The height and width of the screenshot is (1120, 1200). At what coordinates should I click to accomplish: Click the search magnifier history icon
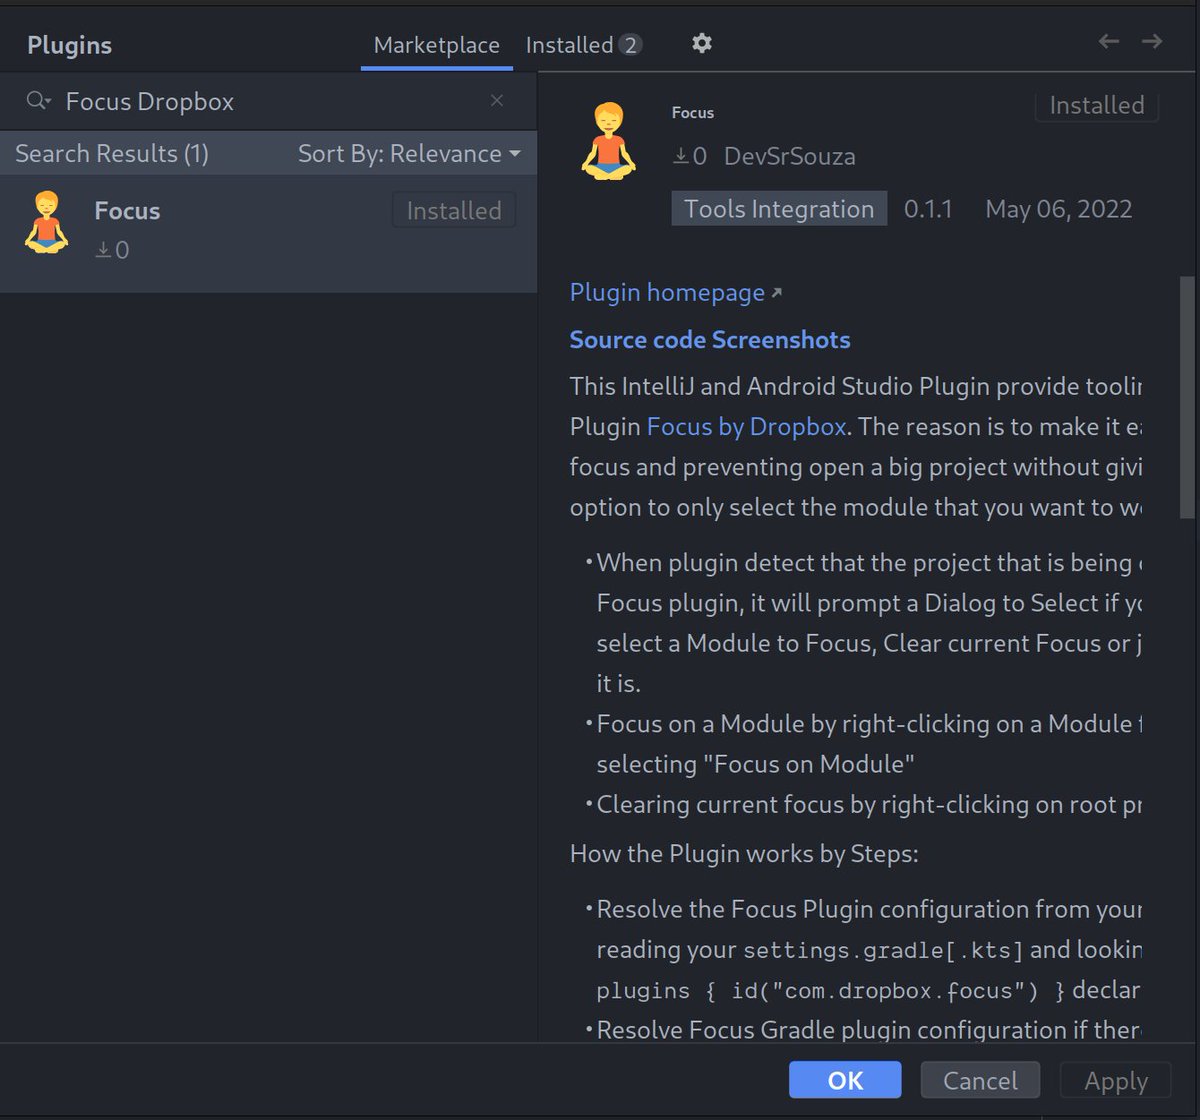tap(39, 101)
